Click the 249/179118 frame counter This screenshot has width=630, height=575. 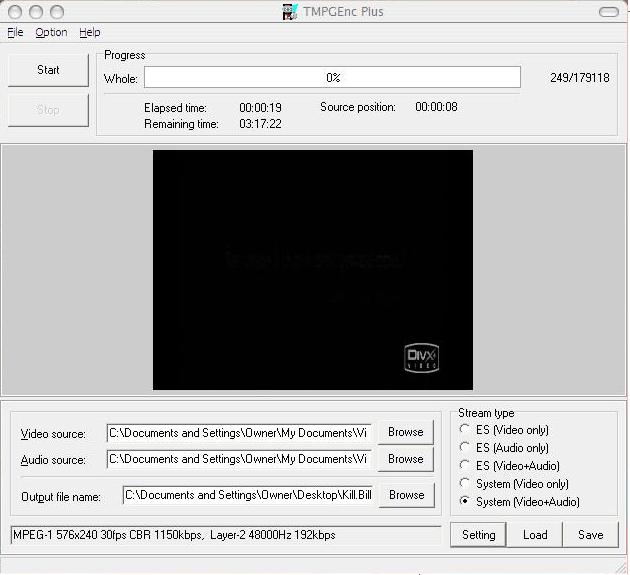[579, 78]
